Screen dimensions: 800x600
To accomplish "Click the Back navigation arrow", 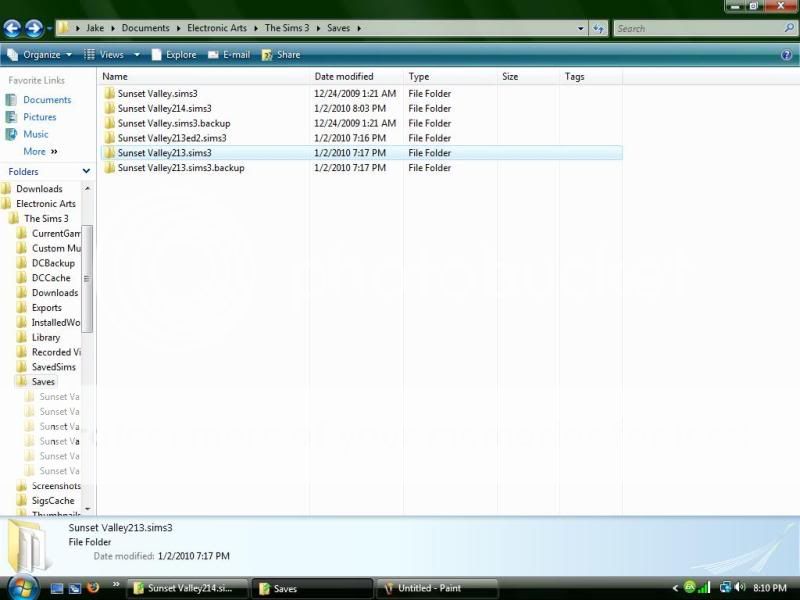I will tap(12, 28).
